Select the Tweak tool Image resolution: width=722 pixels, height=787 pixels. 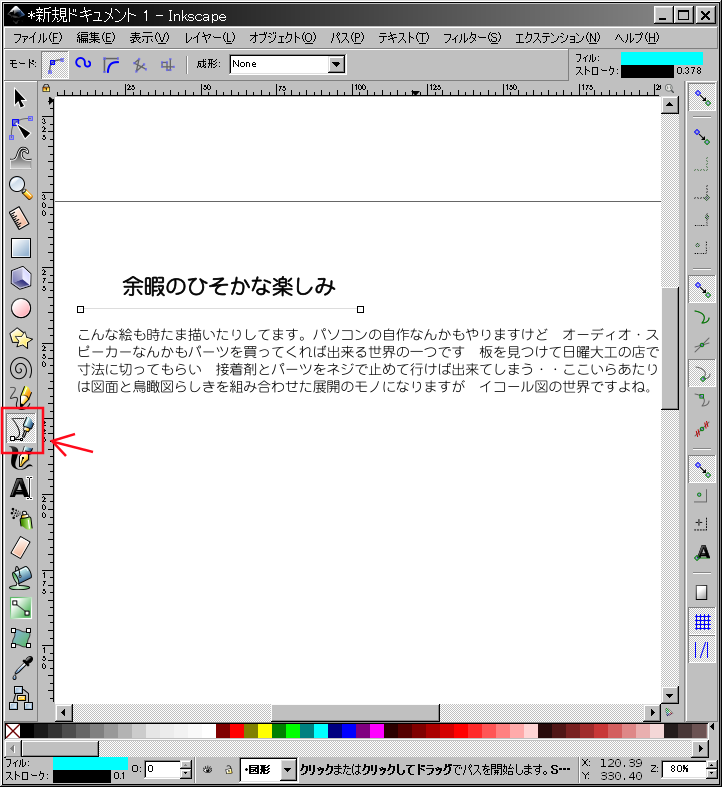click(x=21, y=158)
